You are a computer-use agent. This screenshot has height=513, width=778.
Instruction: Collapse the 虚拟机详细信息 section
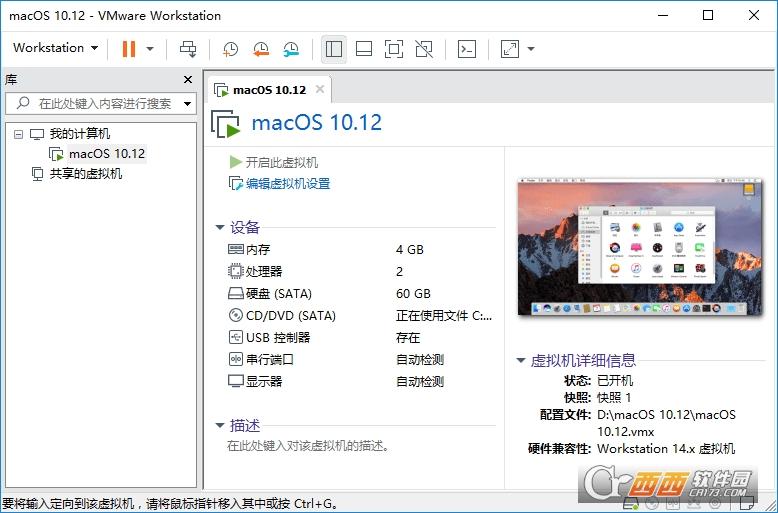click(520, 360)
